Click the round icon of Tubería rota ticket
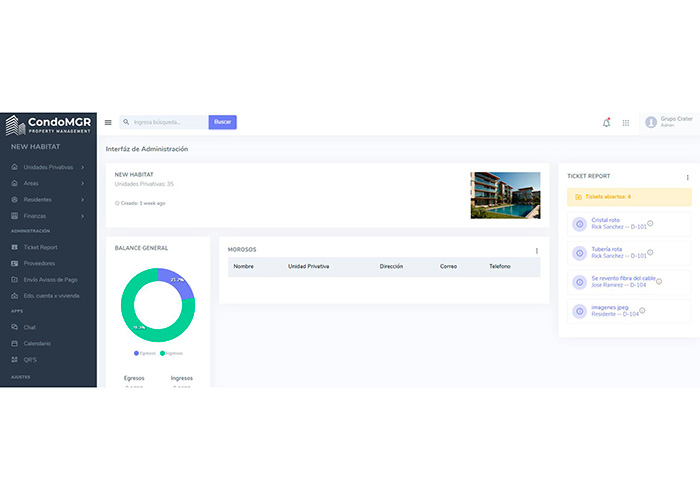The height and width of the screenshot is (500, 700). [579, 253]
